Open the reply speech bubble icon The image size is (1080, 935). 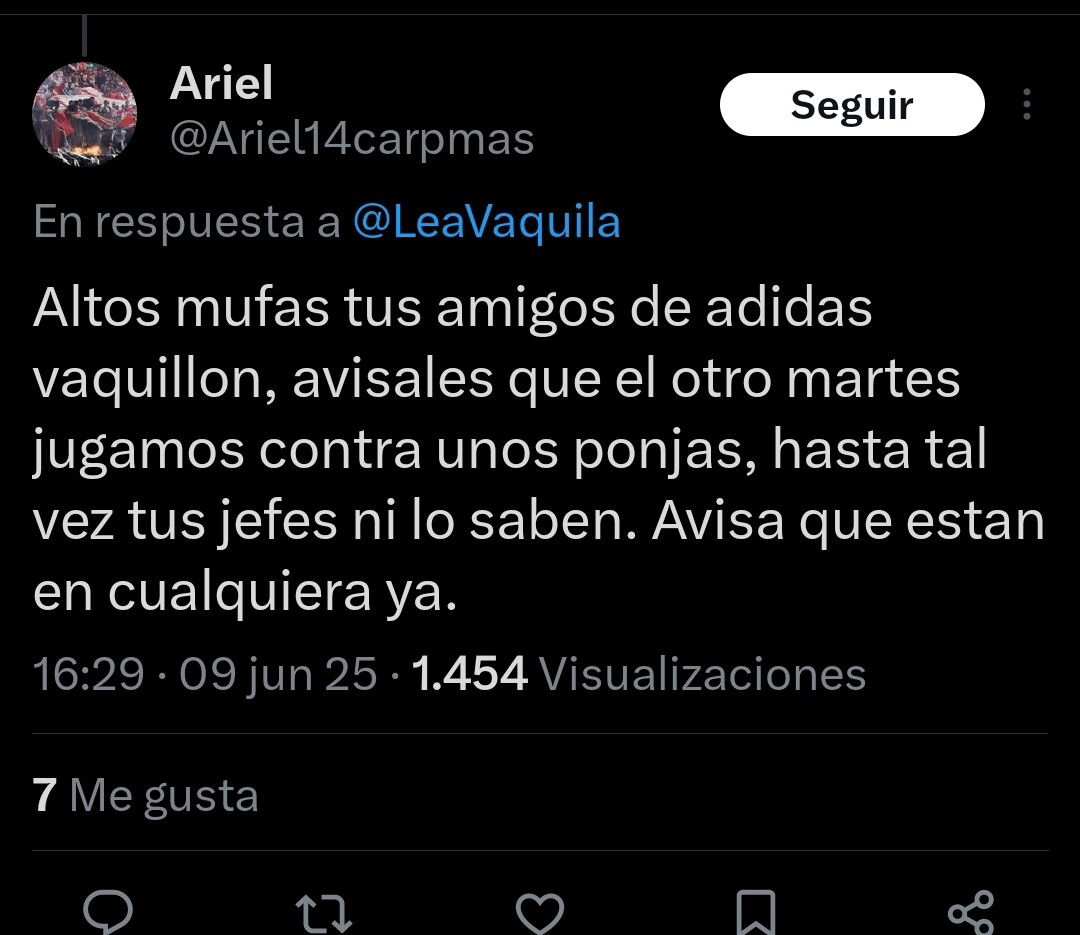tap(107, 911)
